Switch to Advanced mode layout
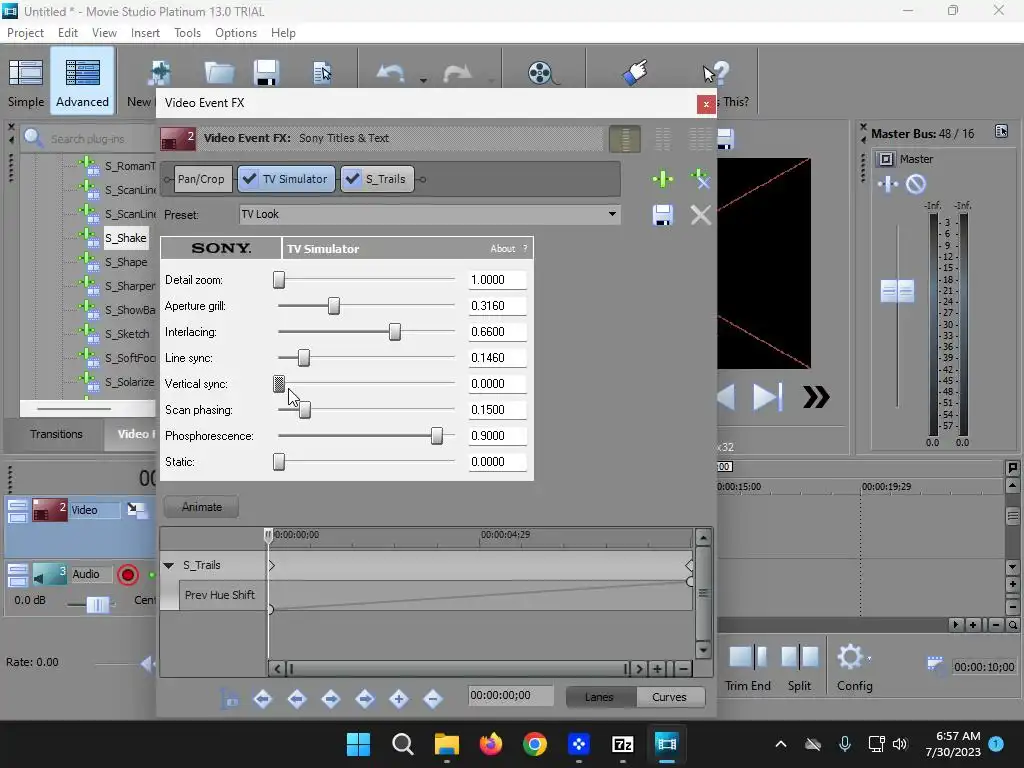This screenshot has height=768, width=1024. tap(82, 81)
